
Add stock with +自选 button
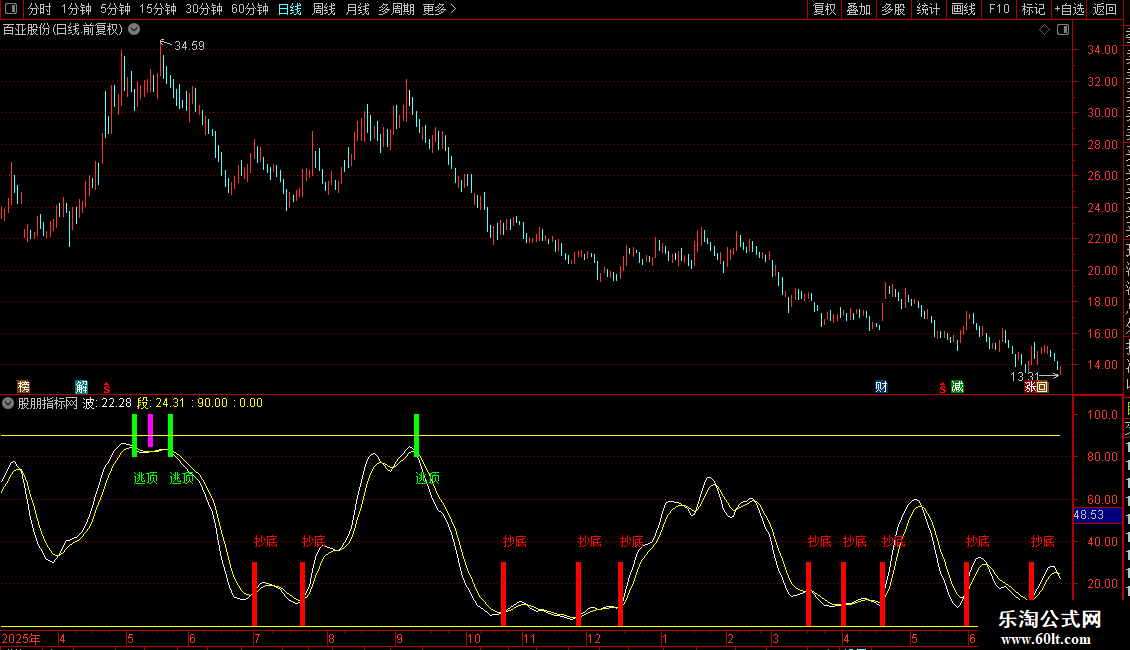click(x=1069, y=9)
